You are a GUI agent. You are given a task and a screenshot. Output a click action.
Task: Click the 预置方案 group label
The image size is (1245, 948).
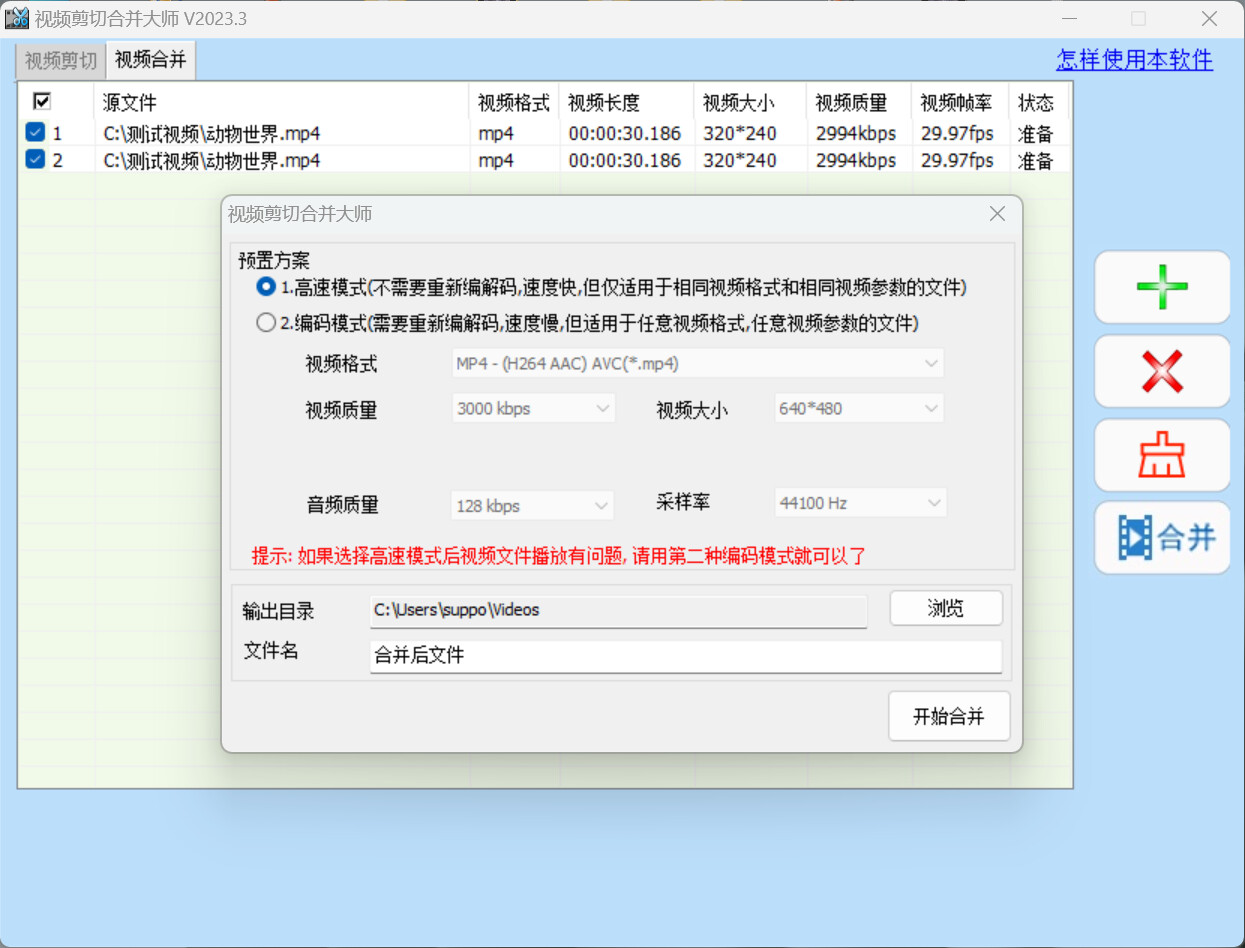[274, 261]
